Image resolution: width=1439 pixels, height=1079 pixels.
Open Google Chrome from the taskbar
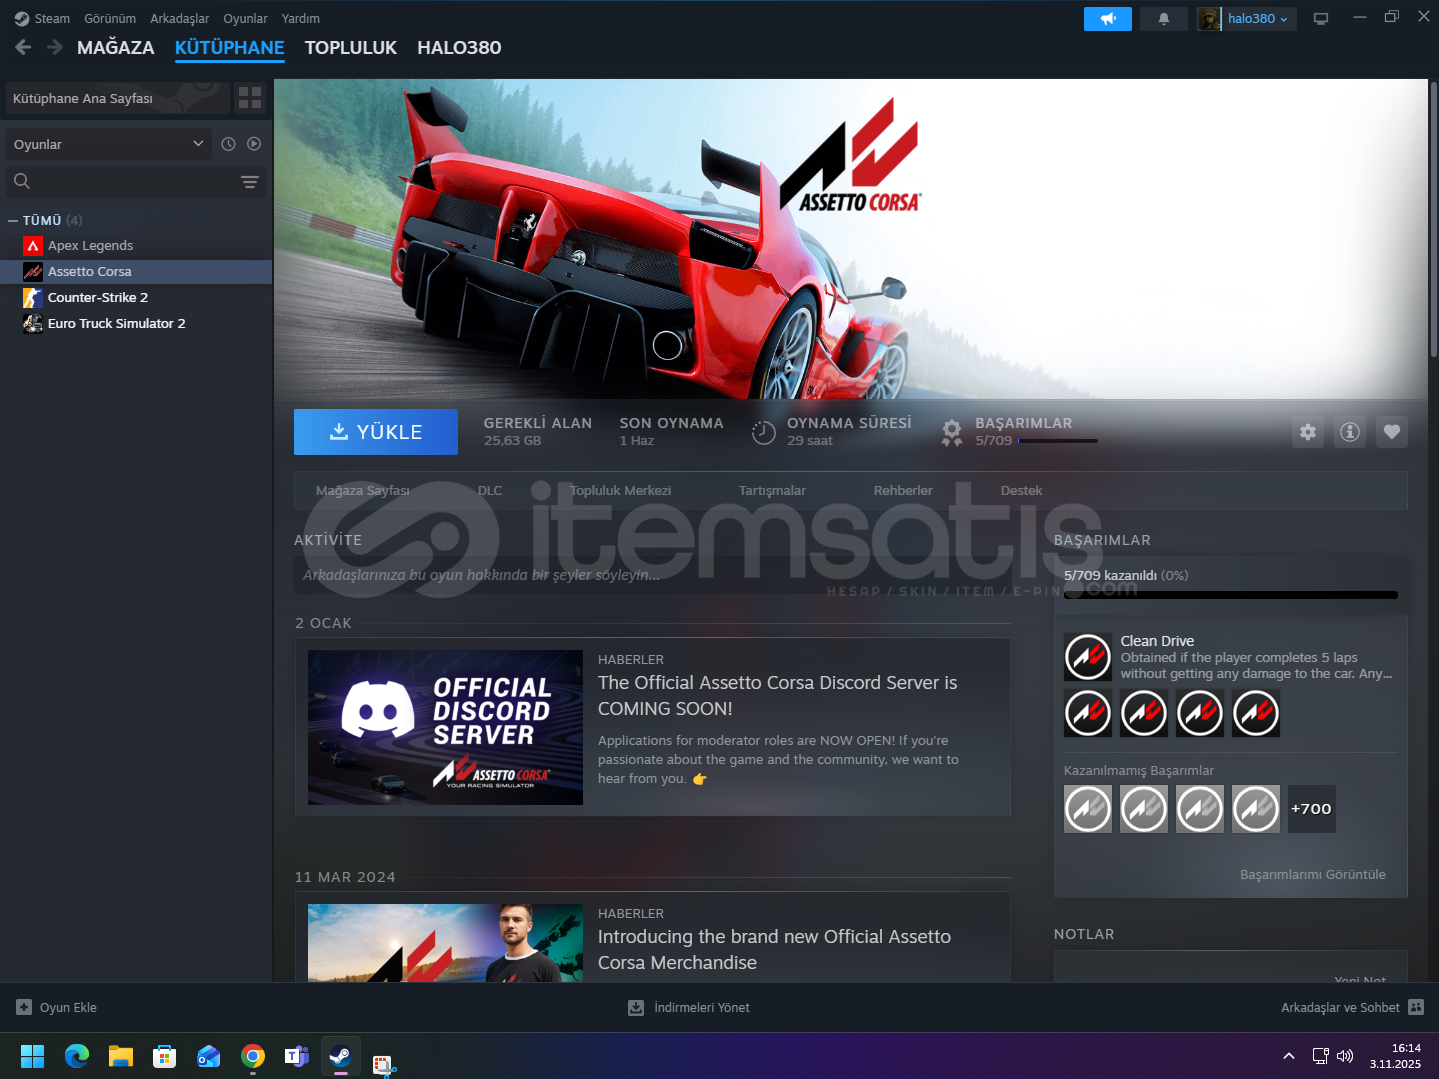tap(253, 1057)
